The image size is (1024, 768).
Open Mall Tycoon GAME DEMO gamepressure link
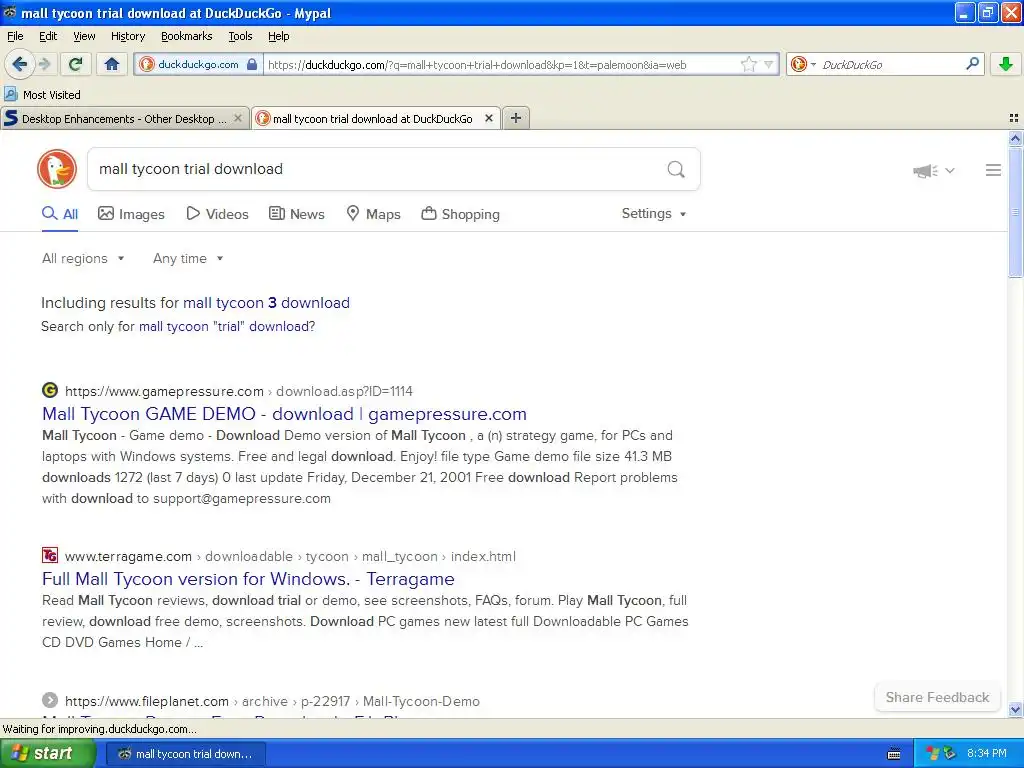[x=284, y=414]
